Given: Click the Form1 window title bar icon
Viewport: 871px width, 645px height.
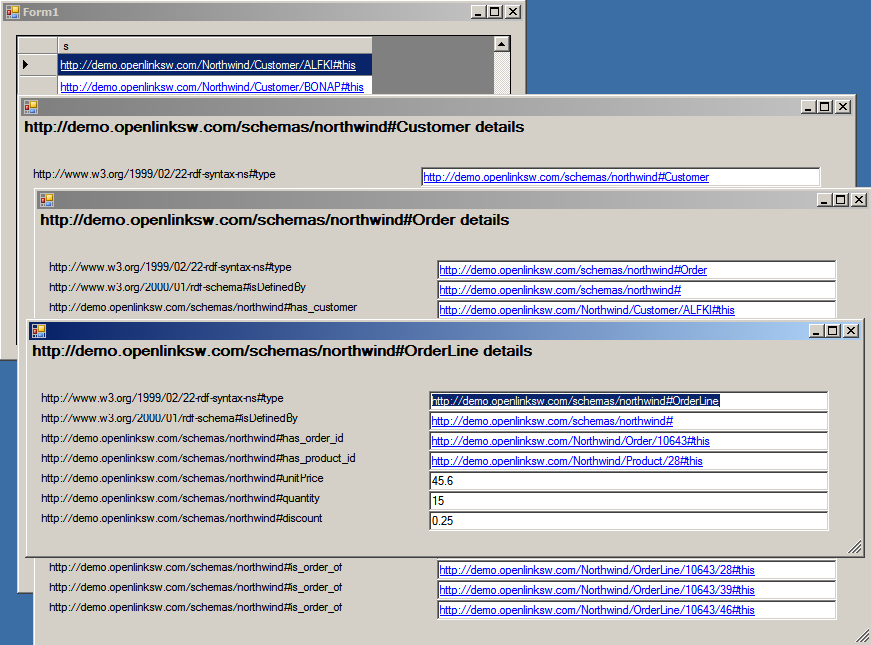Looking at the screenshot, I should [12, 12].
